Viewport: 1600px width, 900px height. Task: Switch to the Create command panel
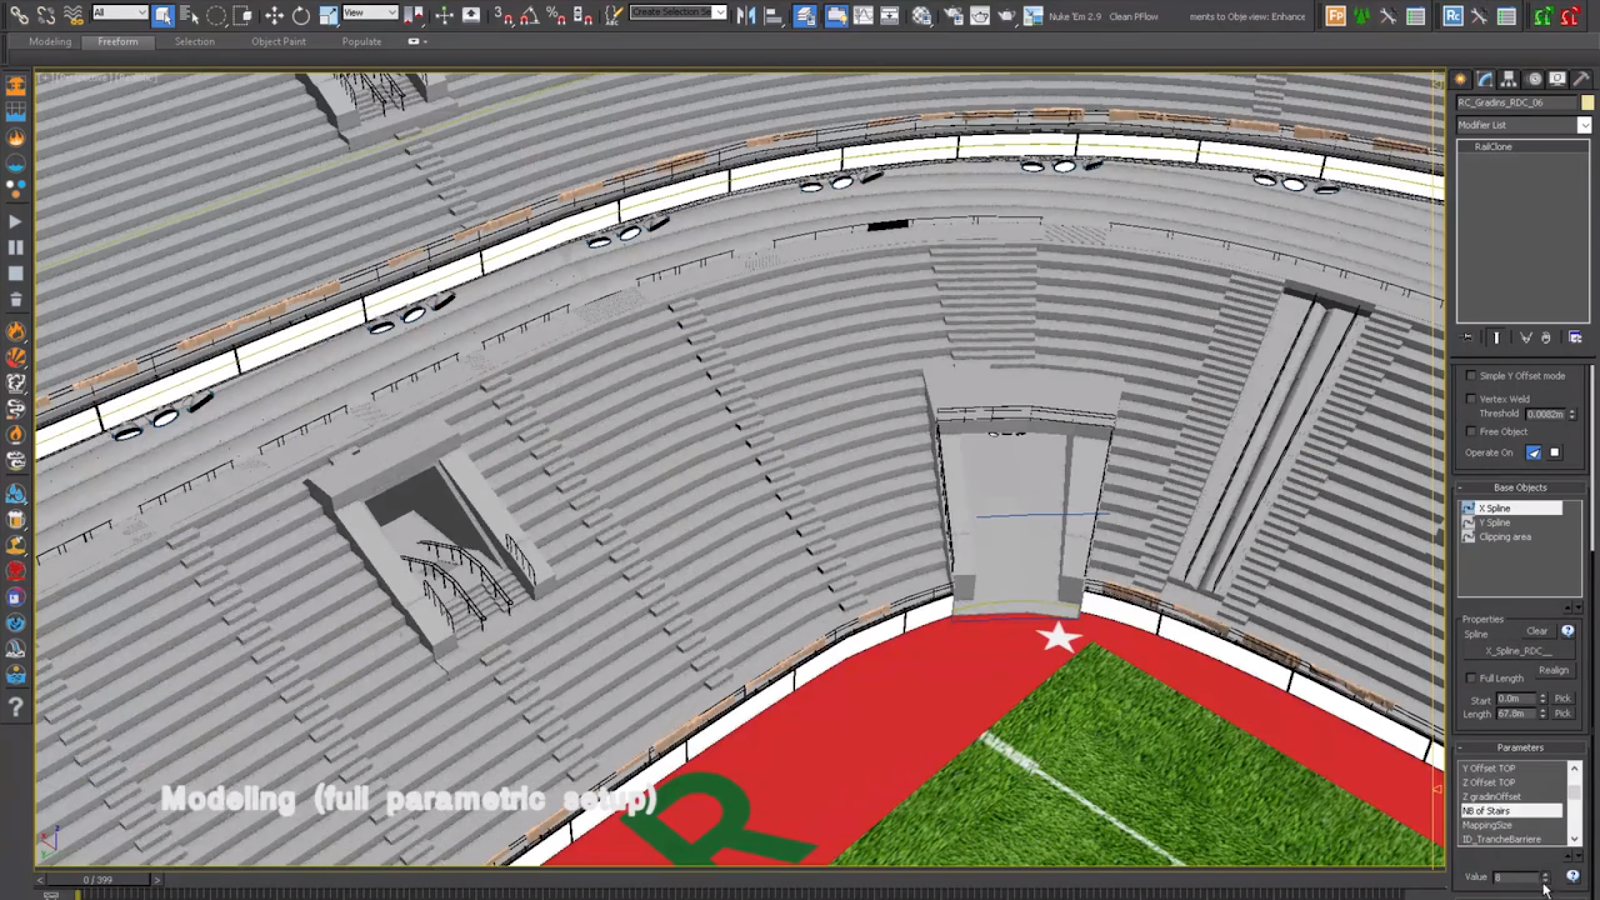pos(1459,79)
